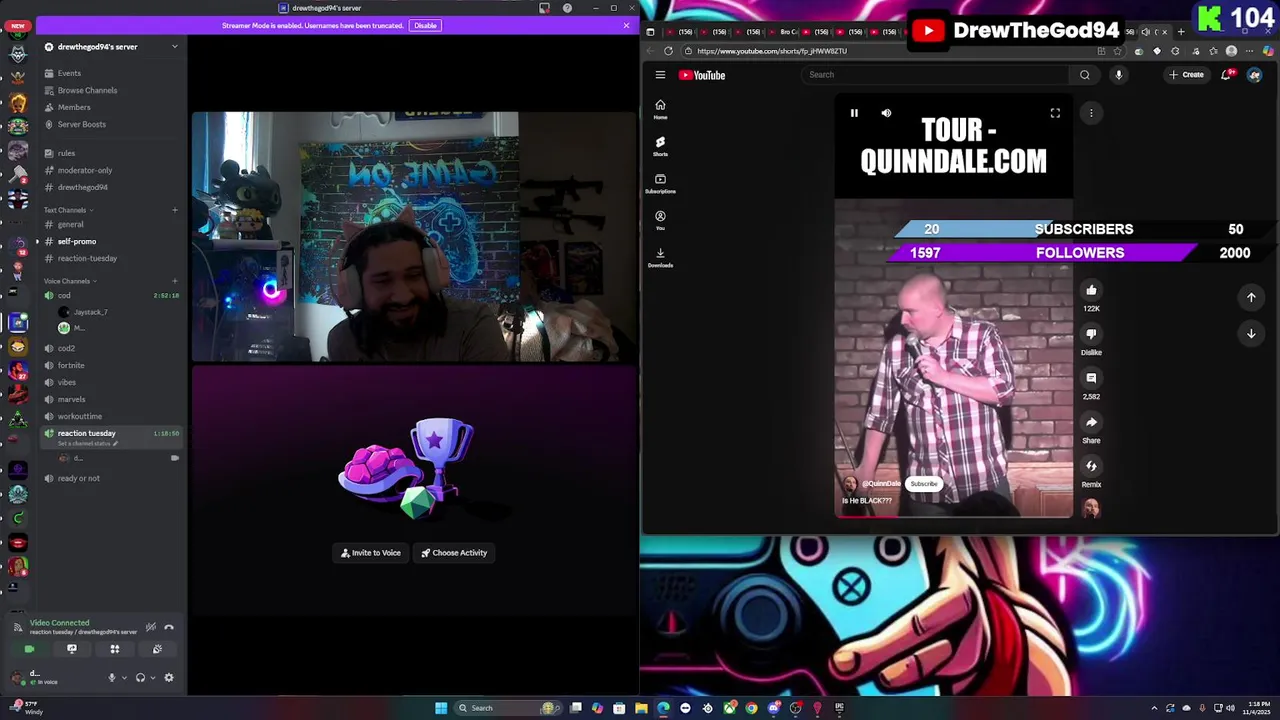
Task: Collapse the Voice Channels category
Action: (70, 281)
